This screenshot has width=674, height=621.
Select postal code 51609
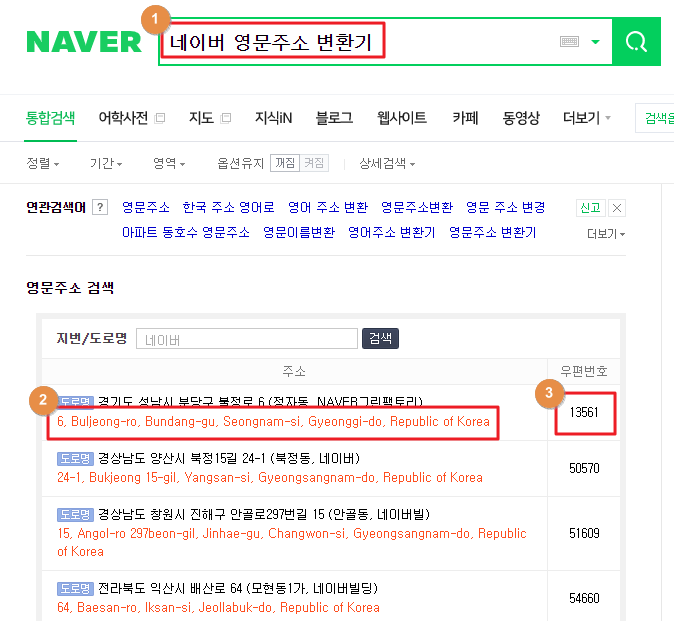[x=584, y=533]
